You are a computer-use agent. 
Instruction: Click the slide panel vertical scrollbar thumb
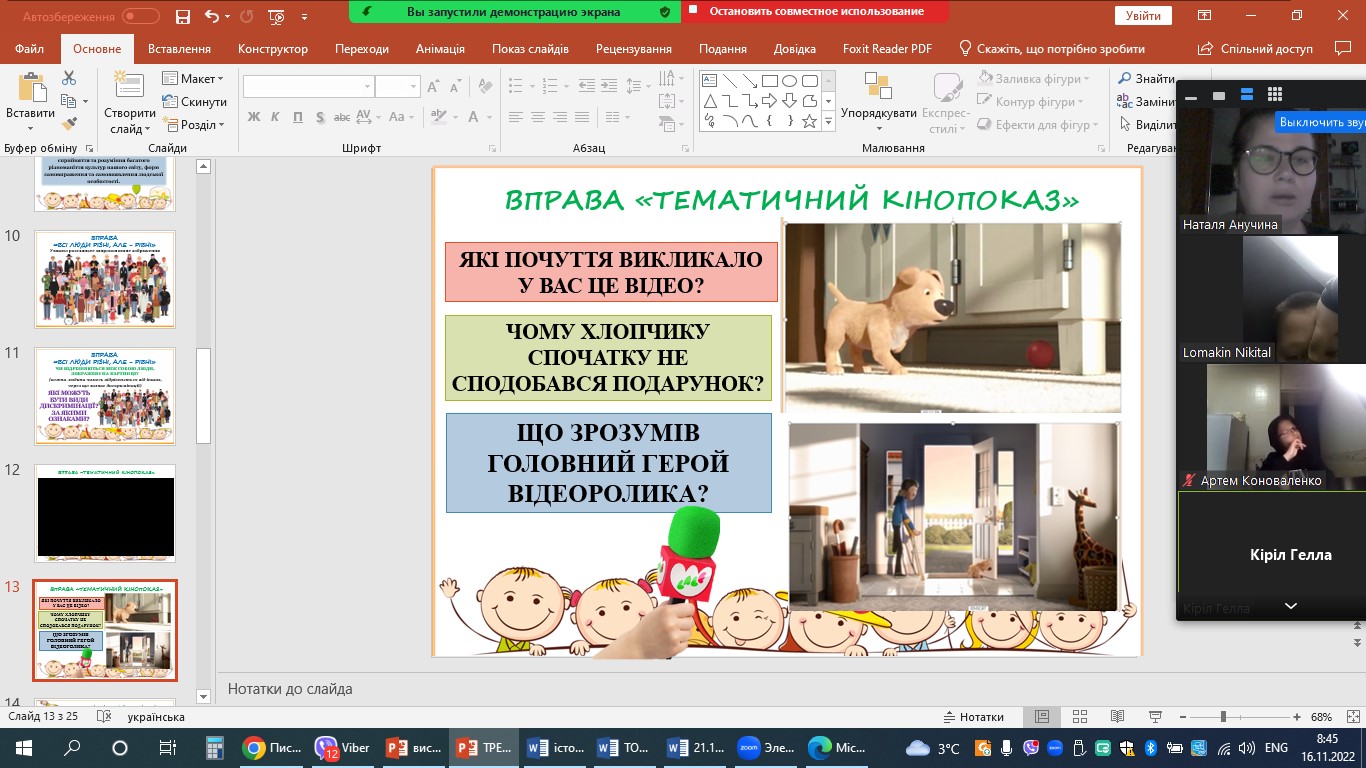point(204,395)
